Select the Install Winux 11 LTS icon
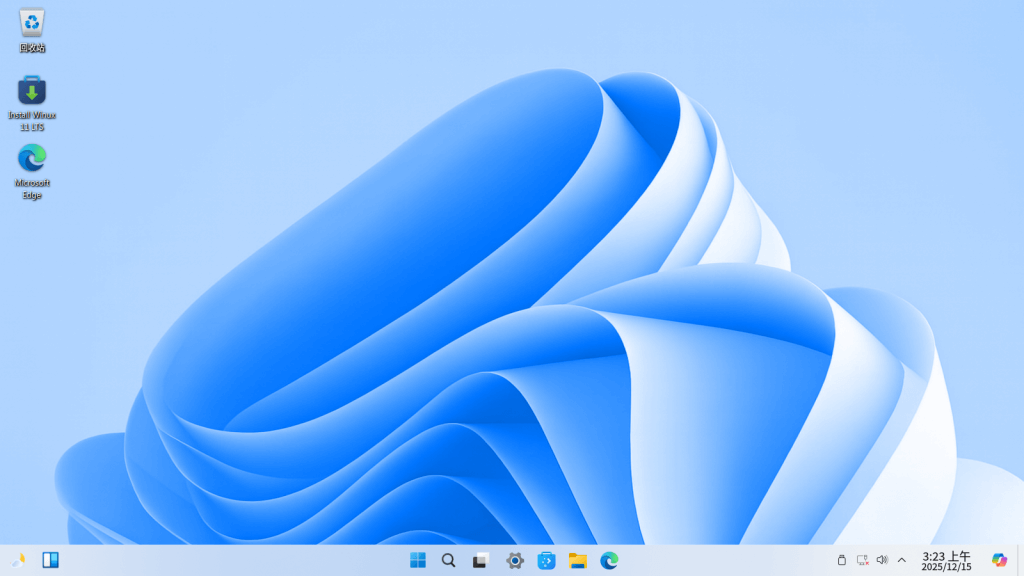Image resolution: width=1024 pixels, height=576 pixels. [x=31, y=104]
